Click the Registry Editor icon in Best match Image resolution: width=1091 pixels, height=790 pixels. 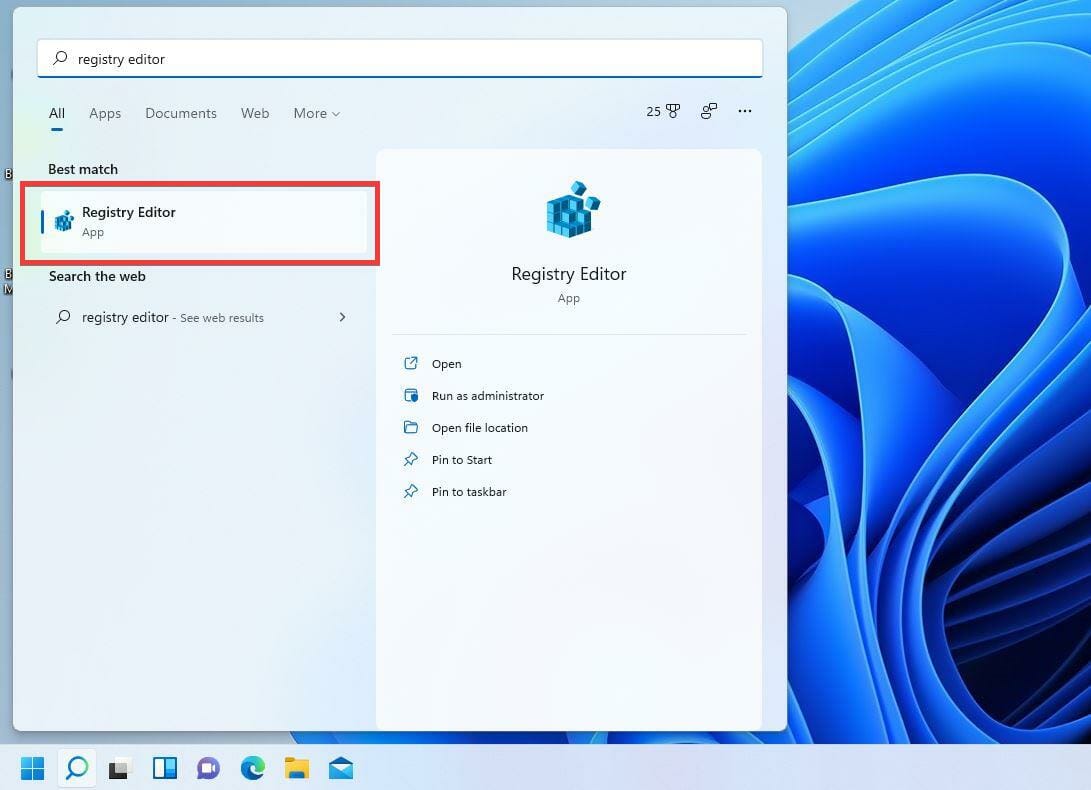point(64,221)
